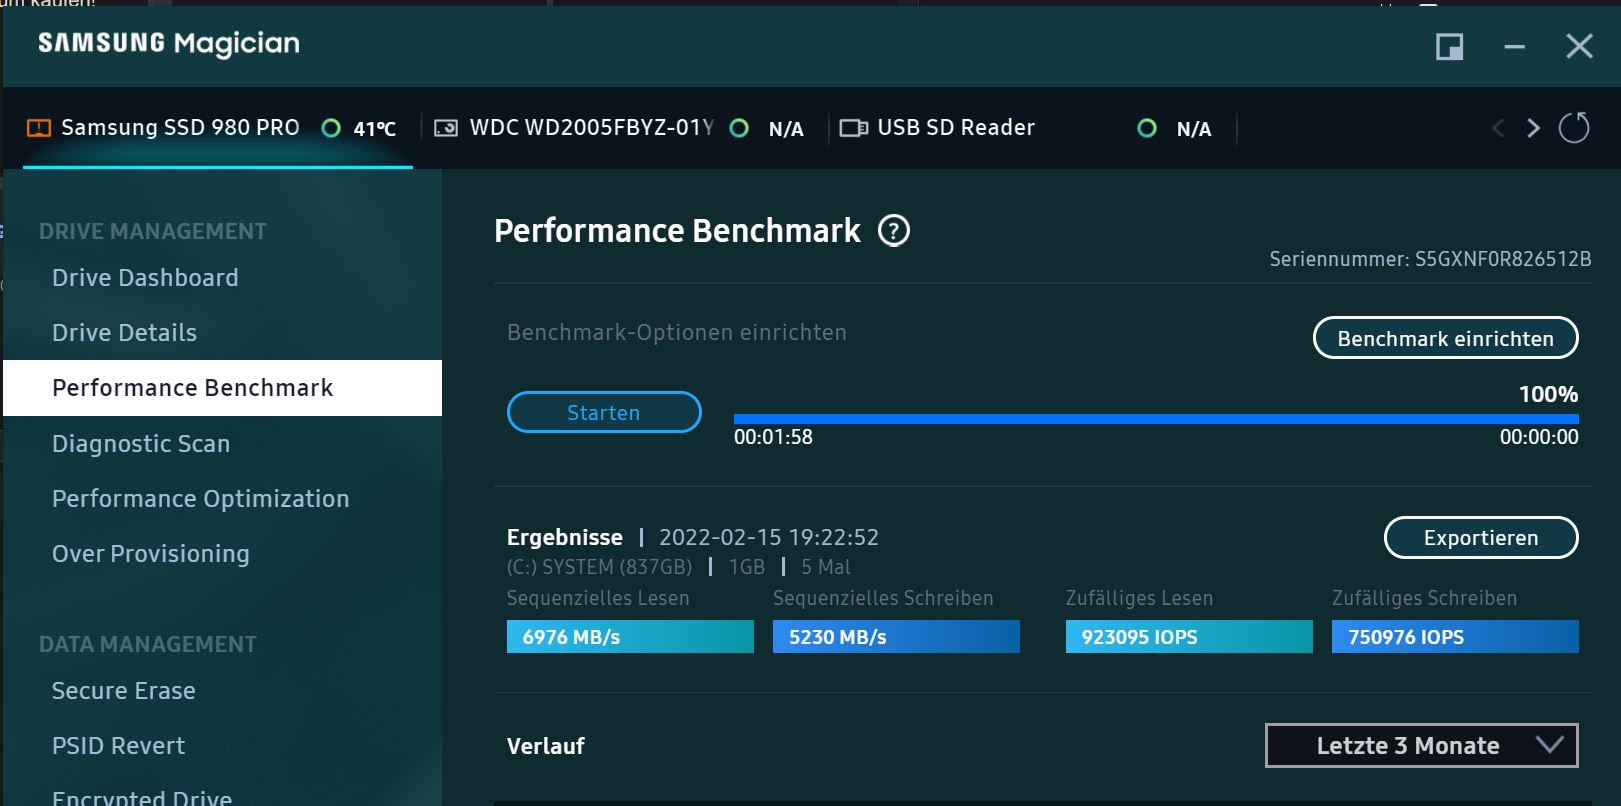The height and width of the screenshot is (806, 1621).
Task: Click the 750976 IOPS random write bar
Action: 1455,637
